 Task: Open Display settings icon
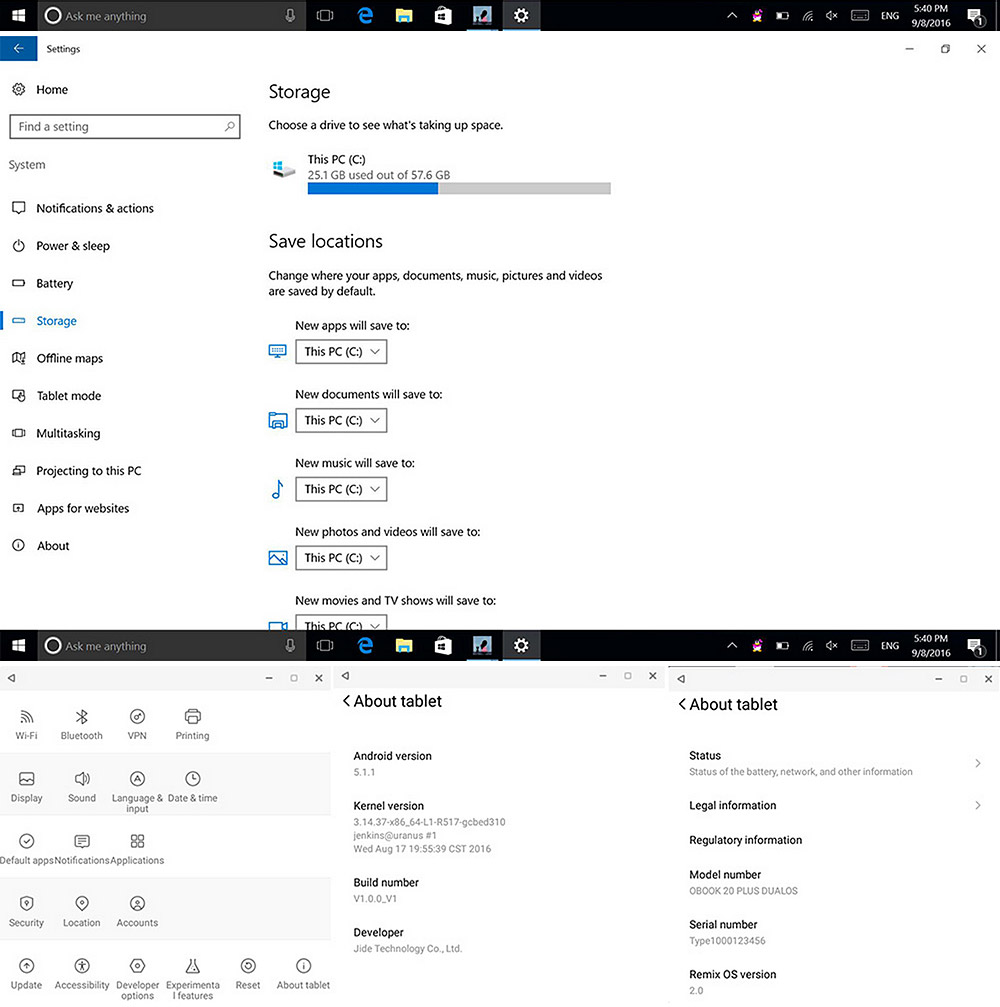[x=26, y=787]
